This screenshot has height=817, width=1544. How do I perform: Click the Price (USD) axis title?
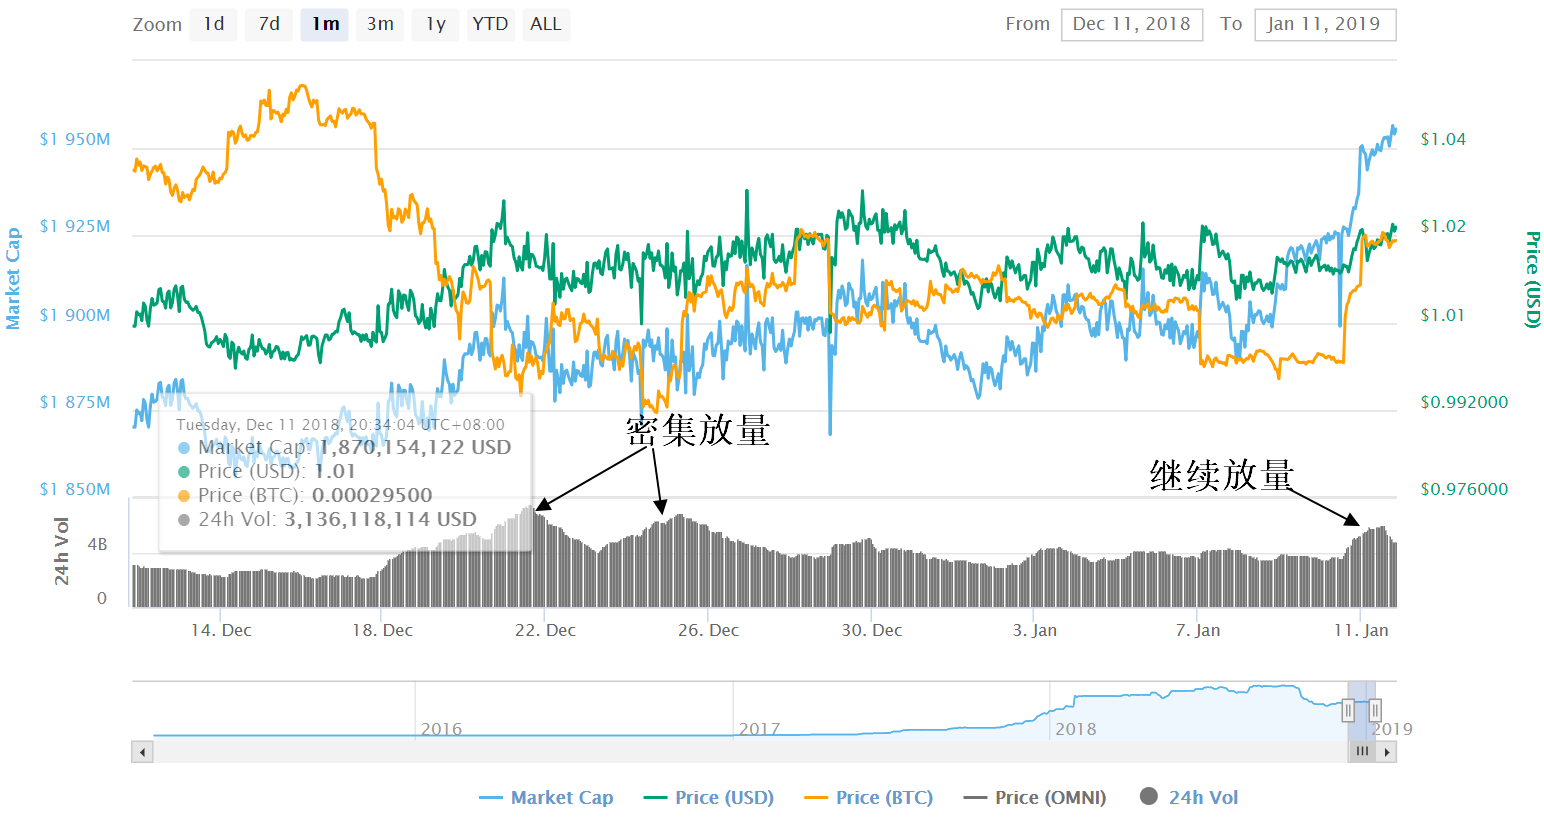coord(1532,279)
